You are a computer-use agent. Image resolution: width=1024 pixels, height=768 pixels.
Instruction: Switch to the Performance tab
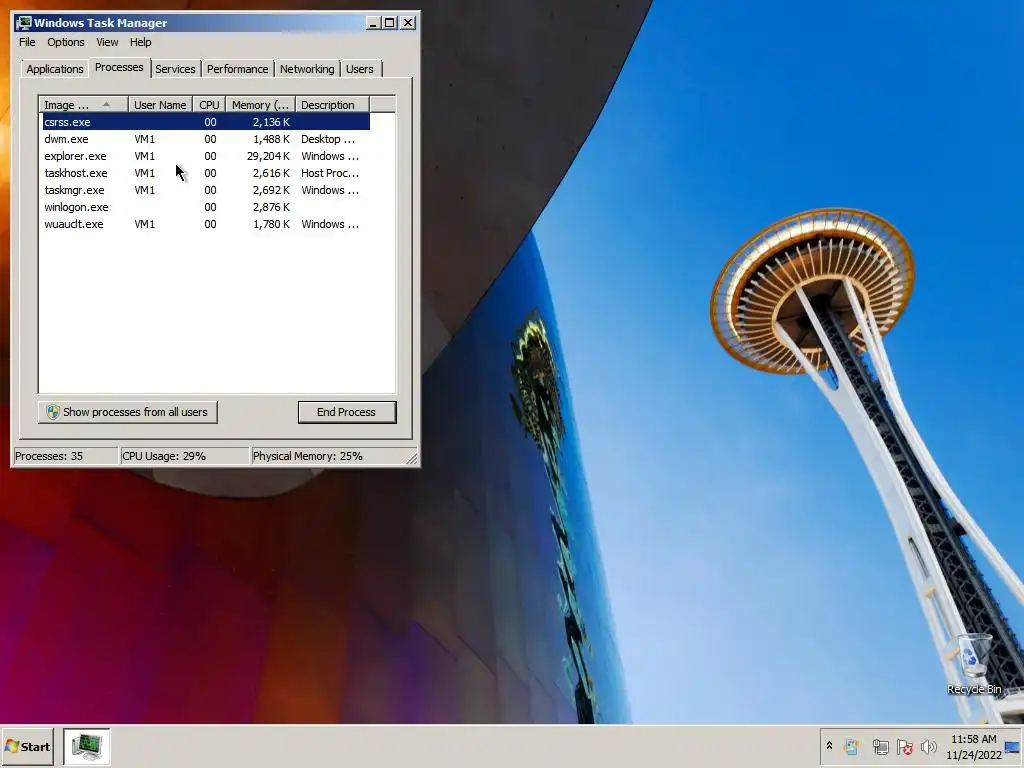238,69
